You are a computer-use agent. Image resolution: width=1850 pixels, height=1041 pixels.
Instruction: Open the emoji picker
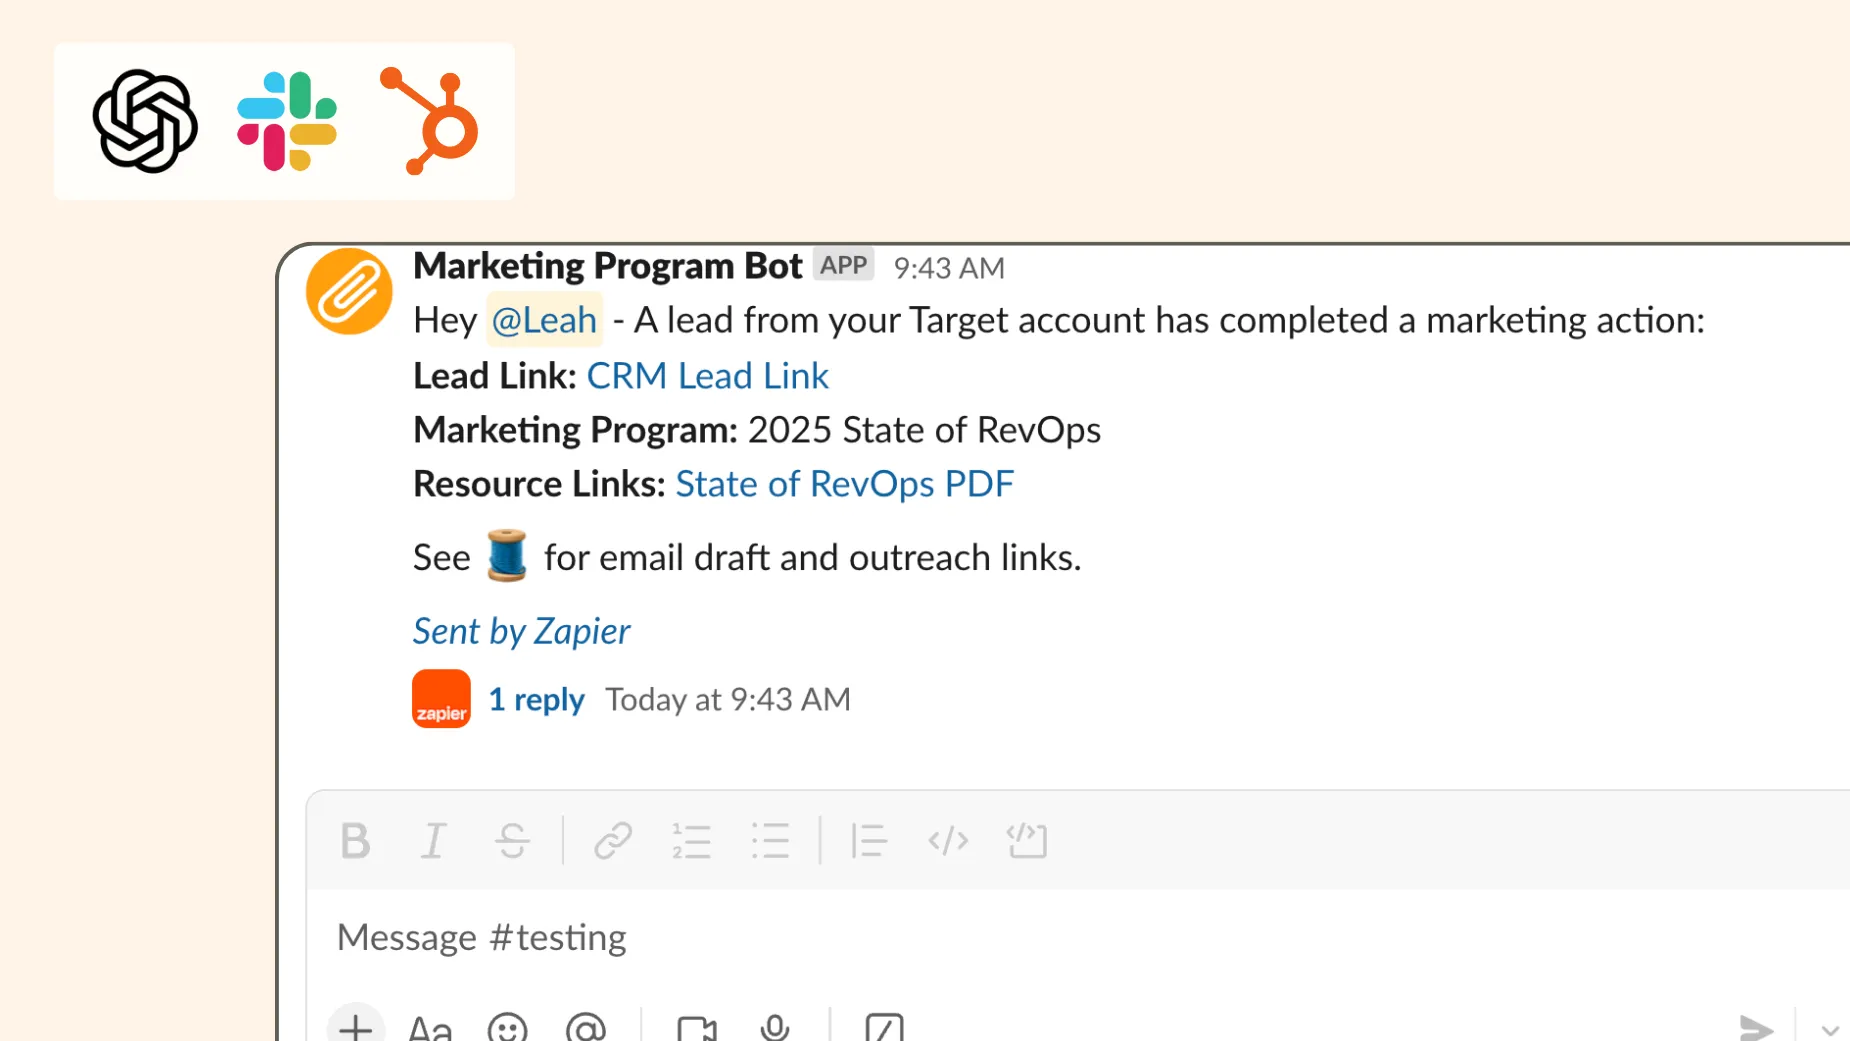(507, 1028)
